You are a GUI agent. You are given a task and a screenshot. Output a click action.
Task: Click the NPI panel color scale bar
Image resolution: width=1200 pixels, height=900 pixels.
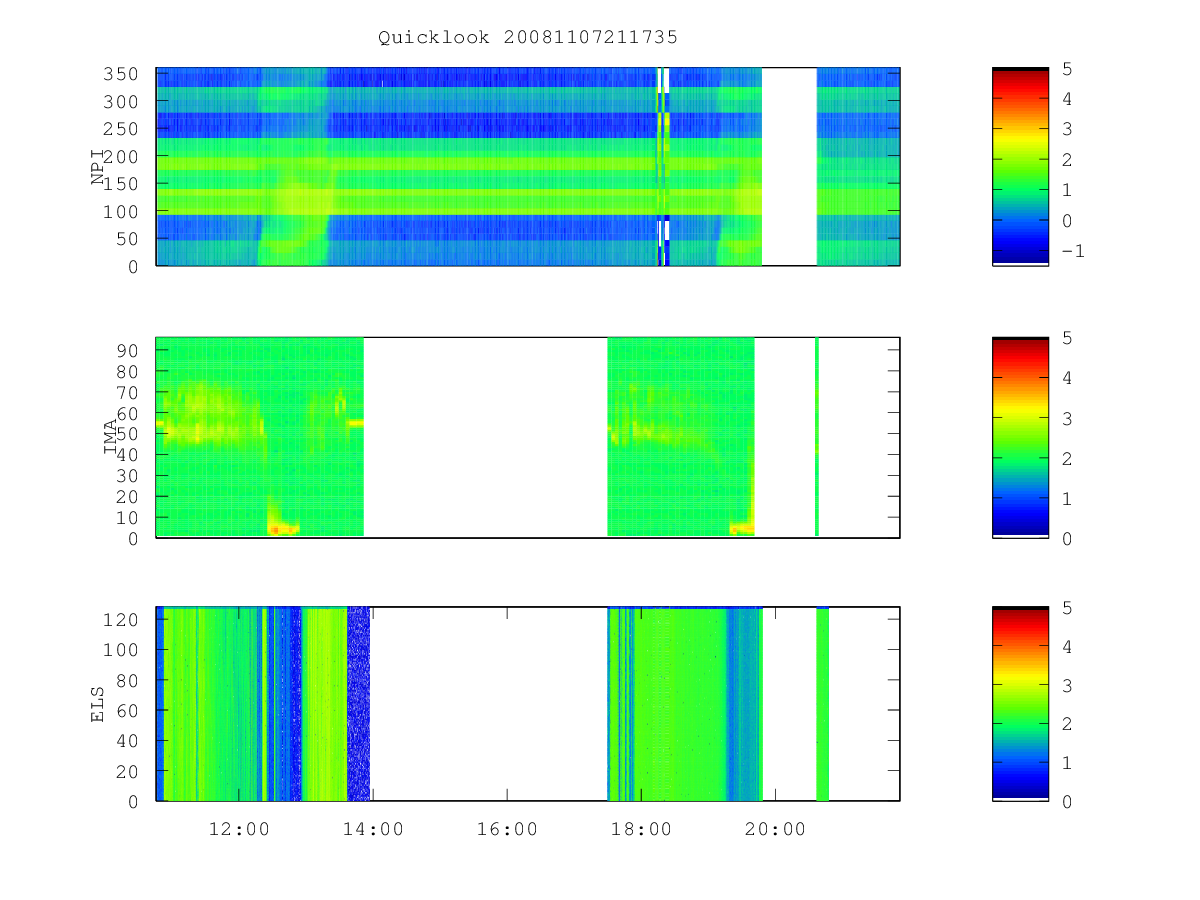tap(1020, 167)
